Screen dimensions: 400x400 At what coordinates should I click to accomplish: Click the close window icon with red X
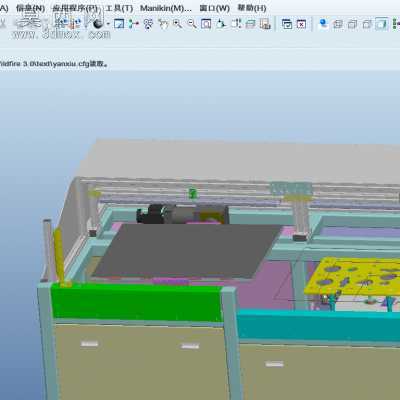301,24
